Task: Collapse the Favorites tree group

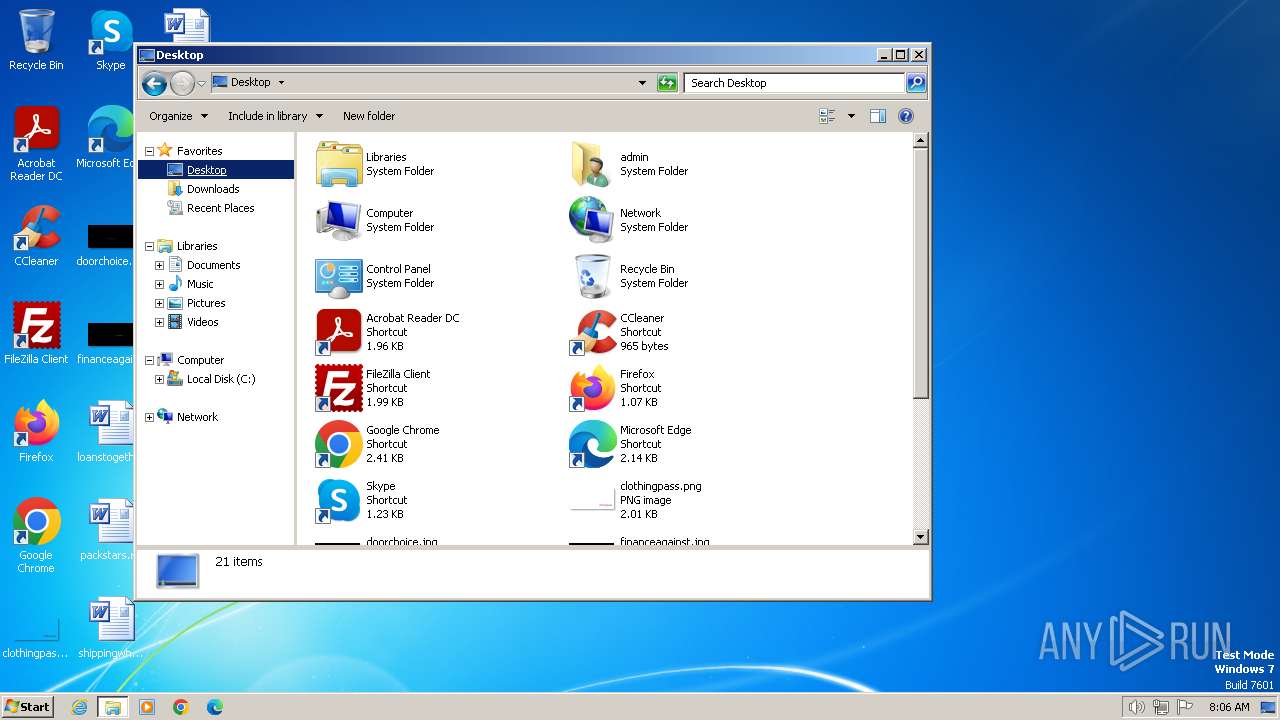Action: [x=149, y=151]
